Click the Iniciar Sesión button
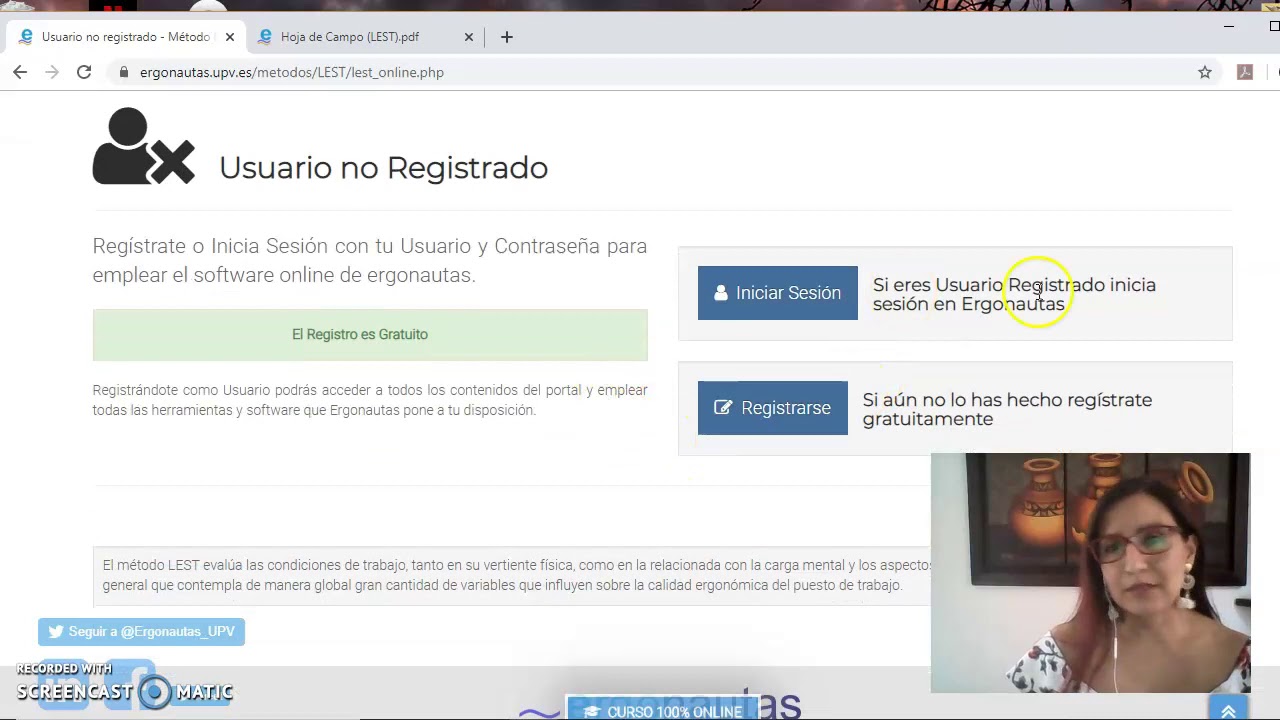Screen dimensions: 1280x720 click(x=777, y=293)
